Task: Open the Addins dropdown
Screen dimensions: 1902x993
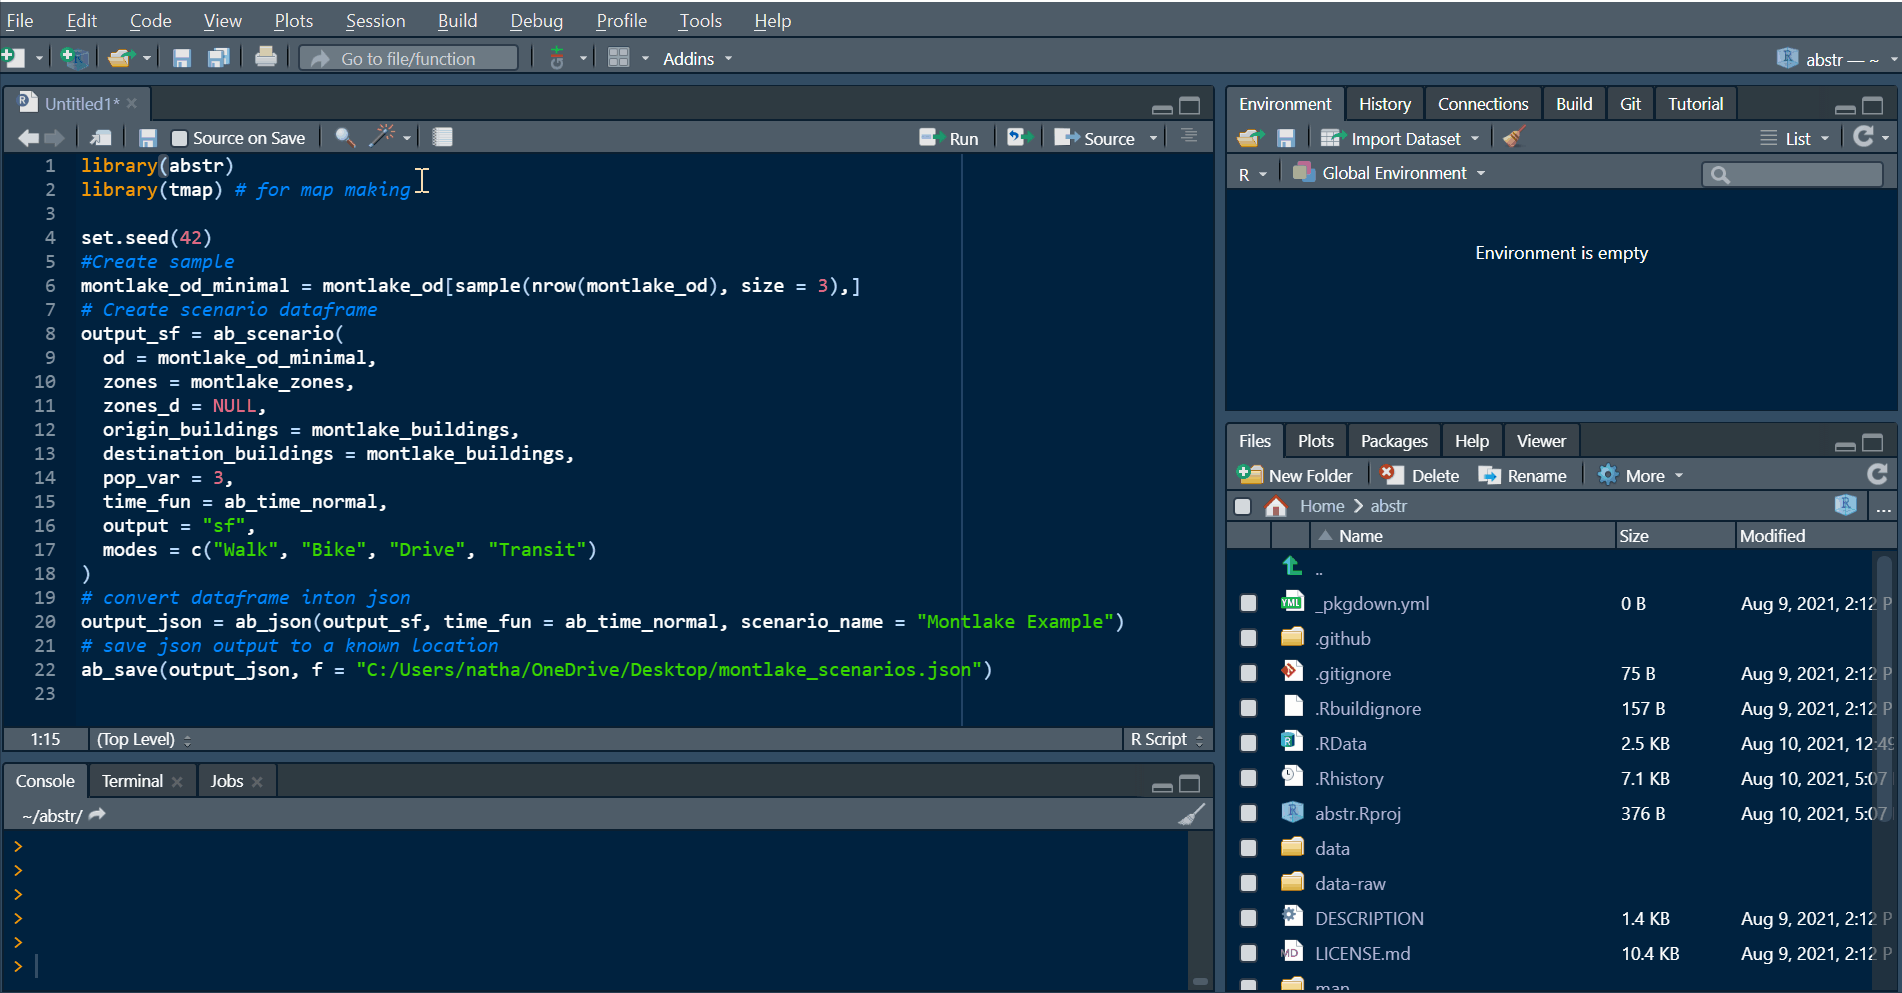Action: pos(697,59)
